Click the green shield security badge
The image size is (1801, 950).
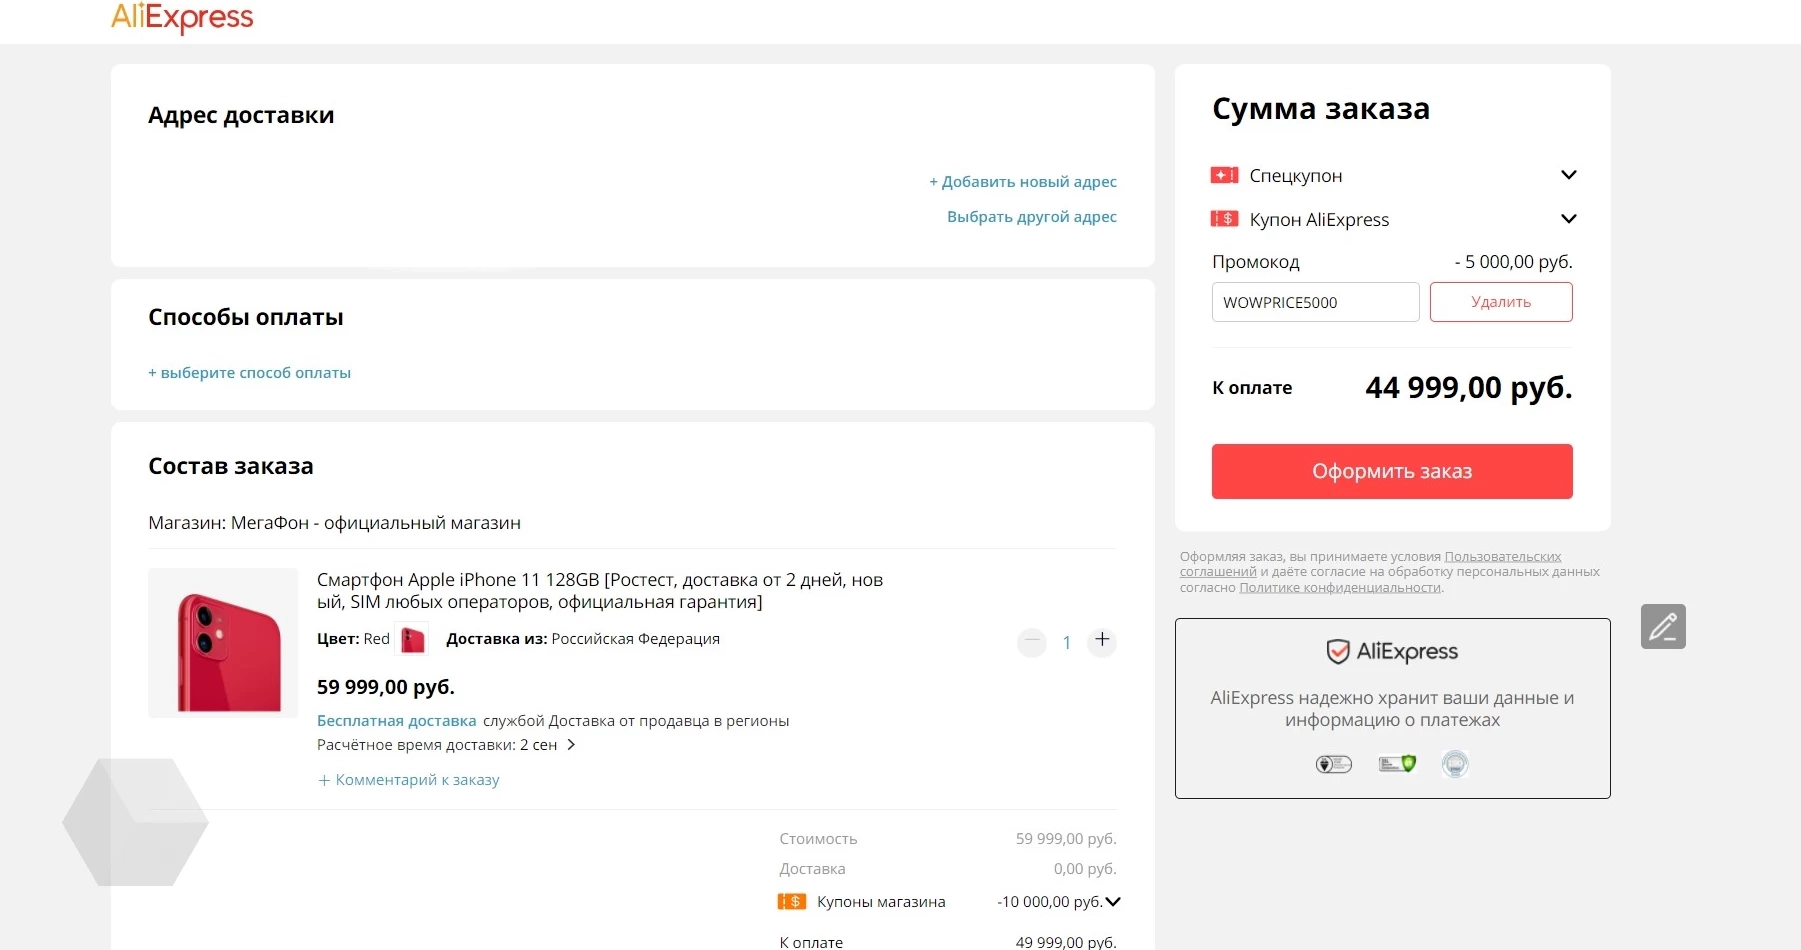(1397, 764)
